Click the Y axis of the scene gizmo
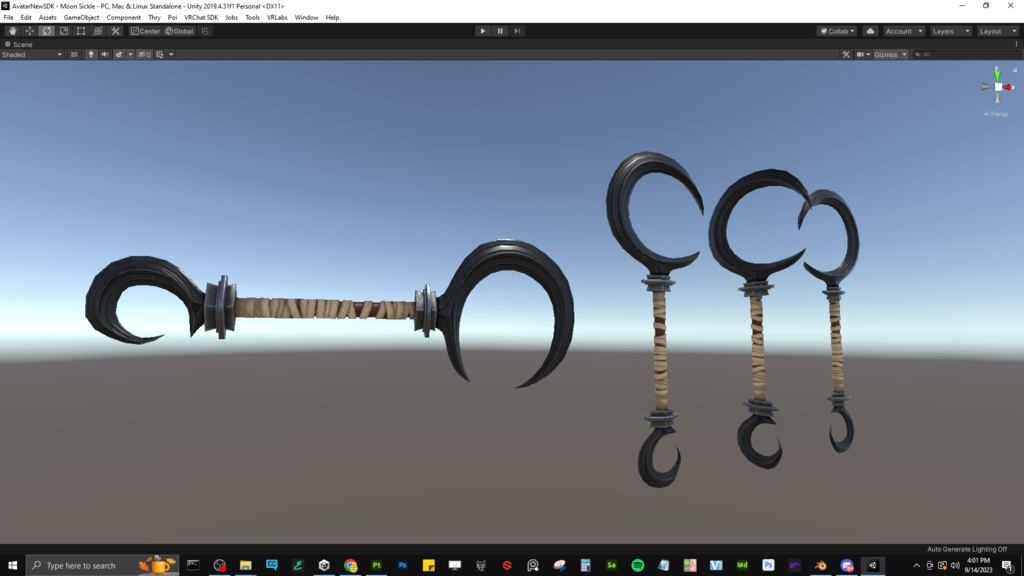1024x576 pixels. [996, 75]
